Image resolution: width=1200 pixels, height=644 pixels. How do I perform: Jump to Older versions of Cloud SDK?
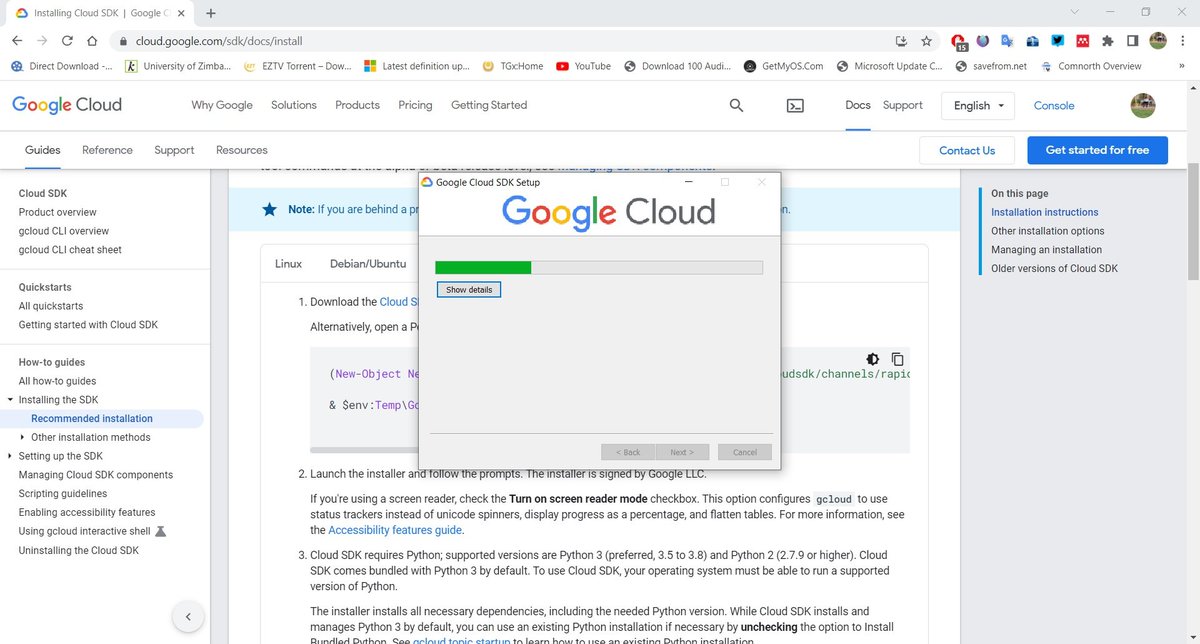pyautogui.click(x=1054, y=268)
